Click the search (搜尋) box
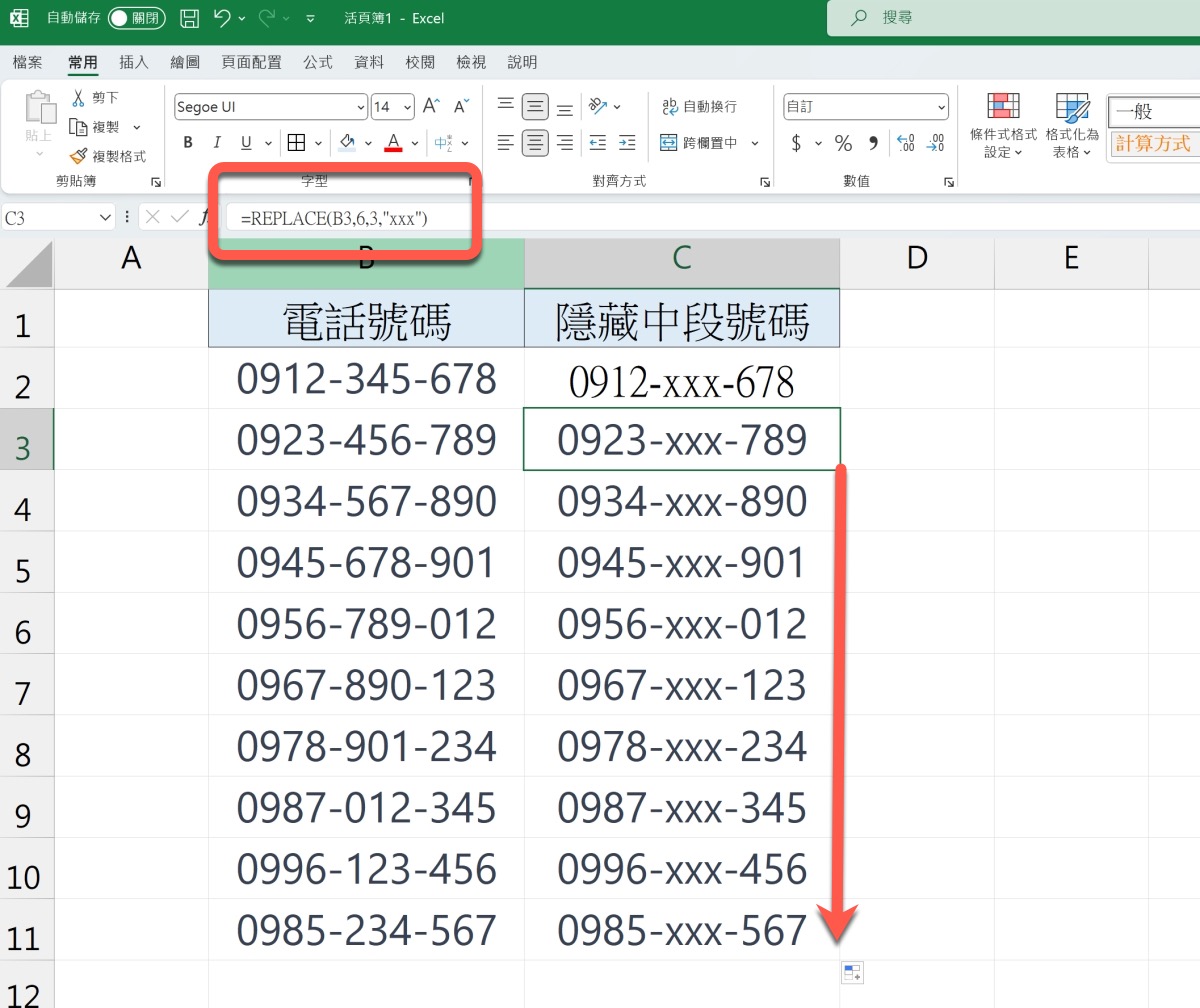Viewport: 1200px width, 1008px height. point(1010,18)
